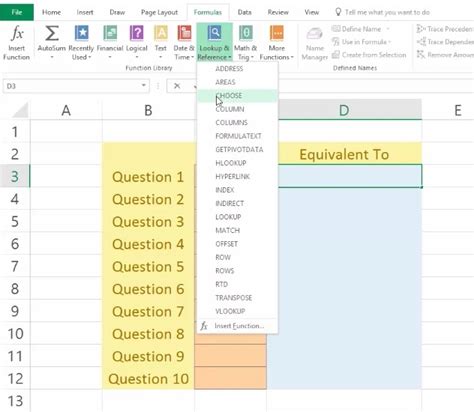474x412 pixels.
Task: Open the Insert Function dialog icon
Action: pyautogui.click(x=16, y=42)
